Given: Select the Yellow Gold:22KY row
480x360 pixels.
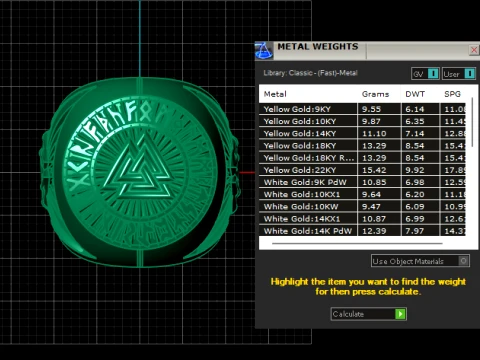Looking at the screenshot, I should 362,170.
